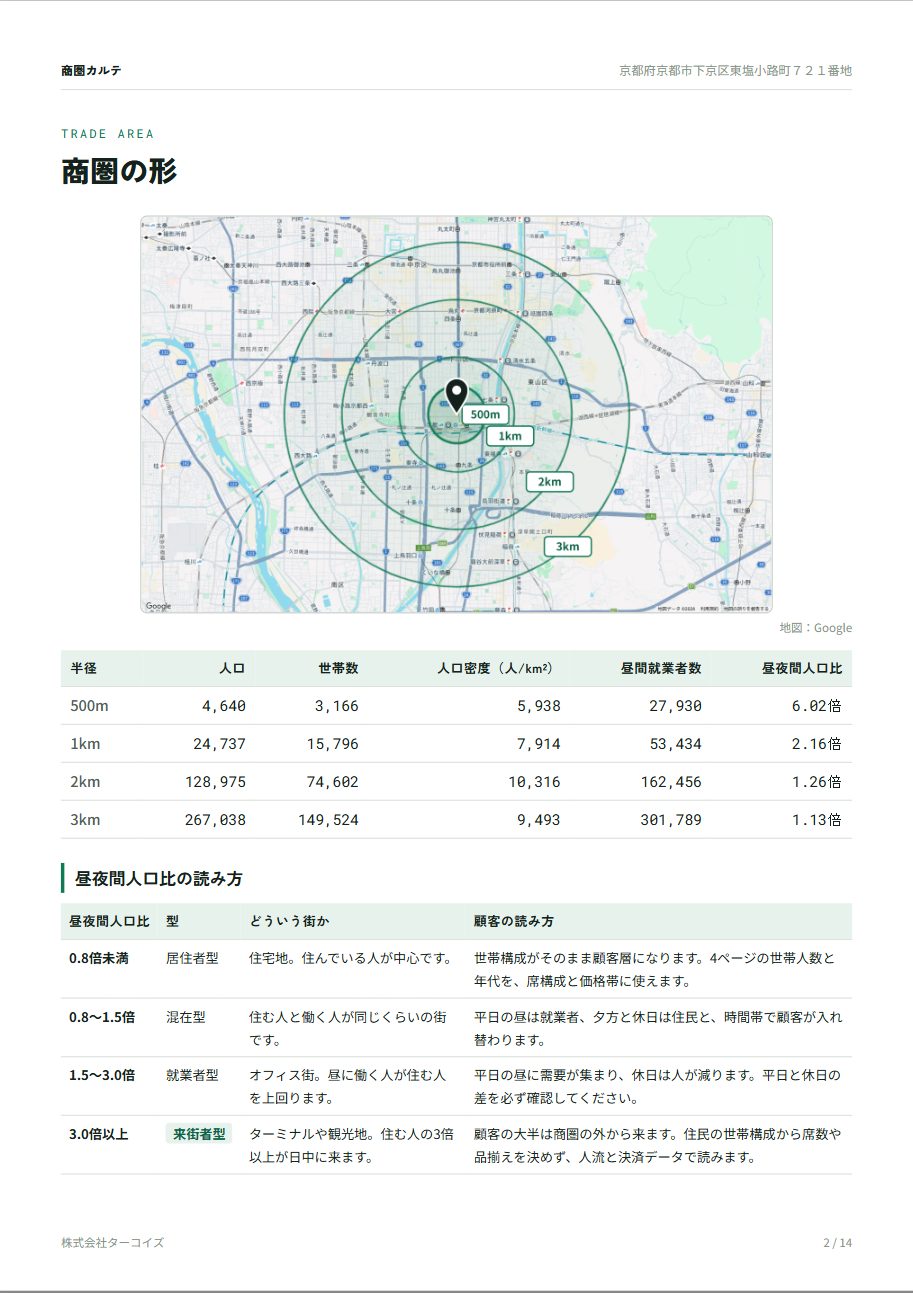Click the 2 / 14 page number

[837, 1243]
